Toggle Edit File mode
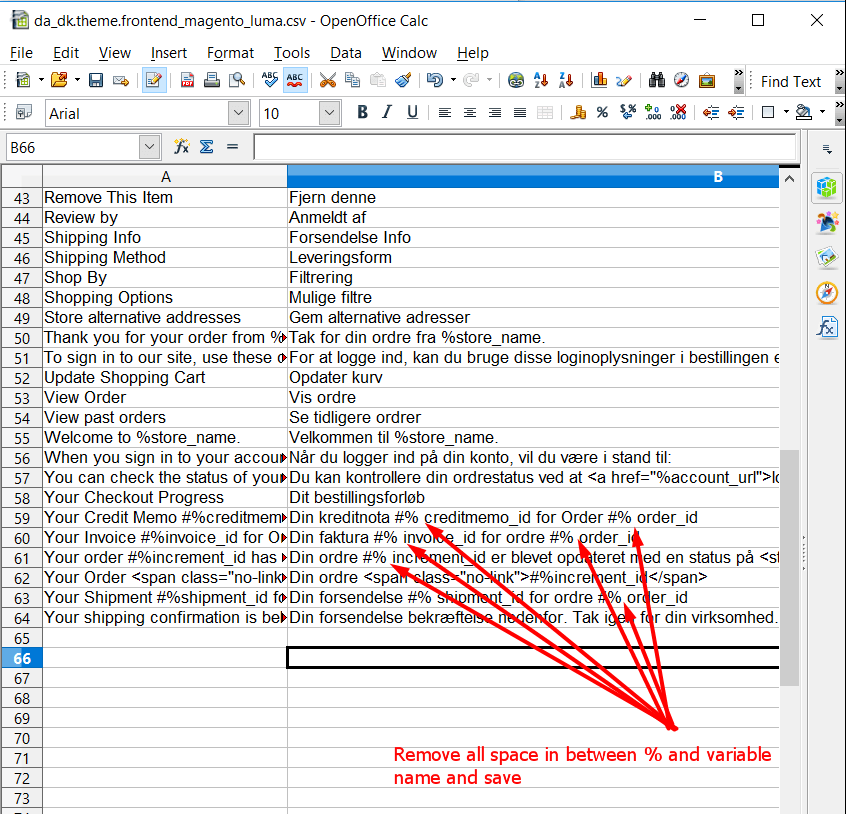Screen dimensions: 846x814 click(152, 81)
